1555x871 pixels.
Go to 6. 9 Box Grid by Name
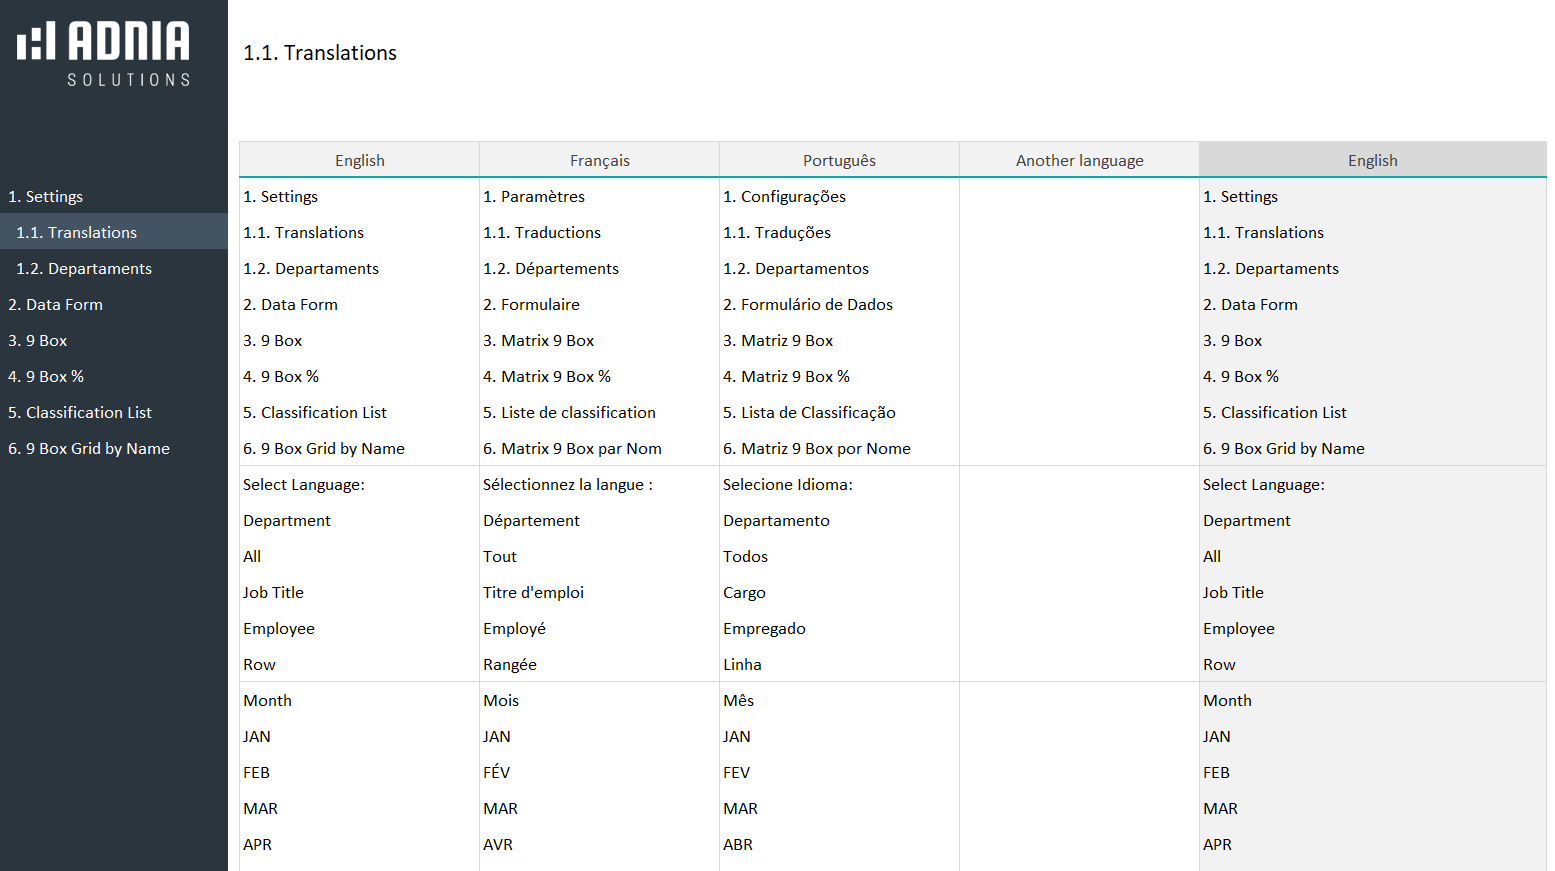point(89,449)
